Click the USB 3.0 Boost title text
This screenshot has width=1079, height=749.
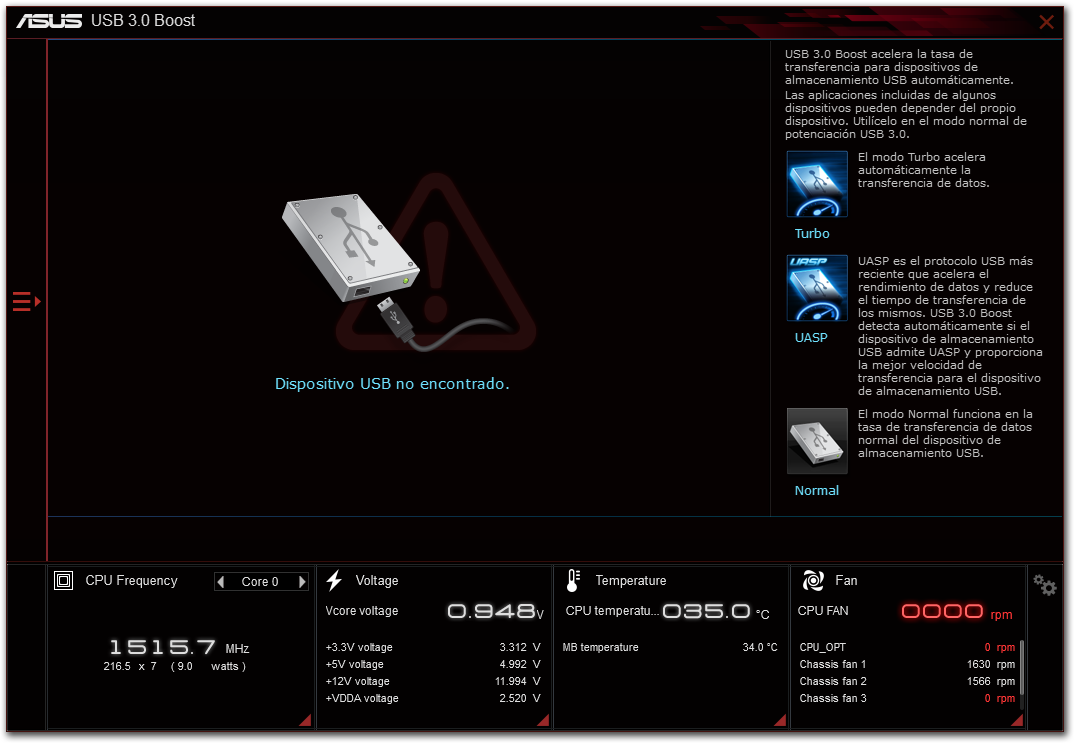[143, 21]
